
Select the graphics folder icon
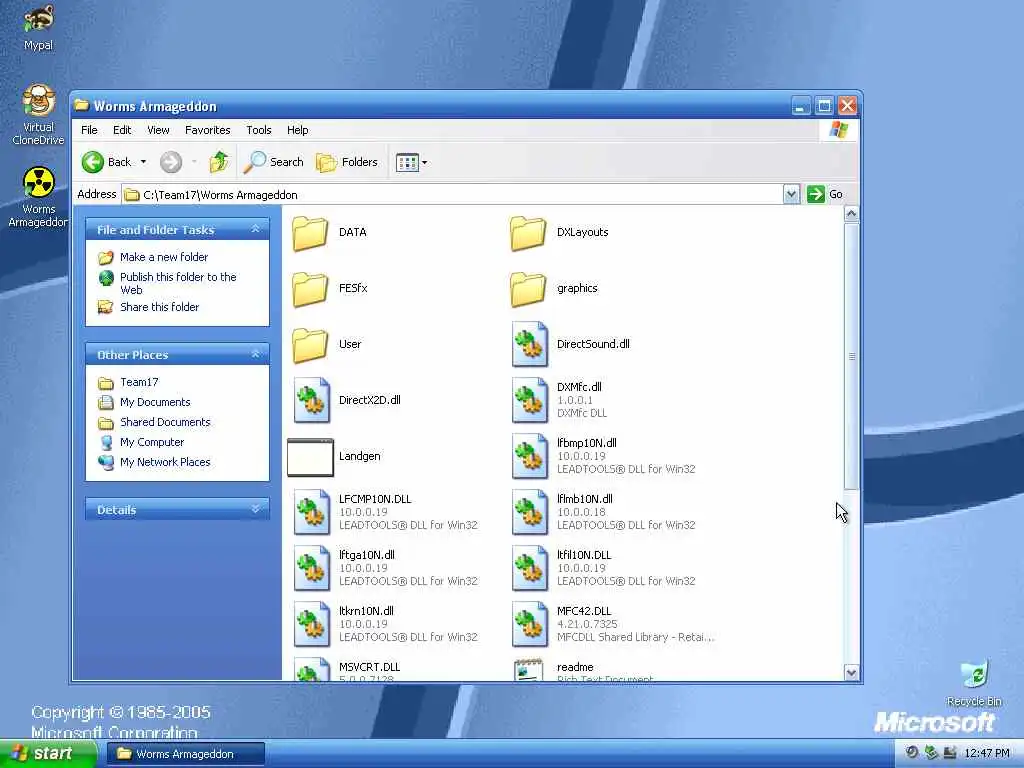tap(528, 289)
